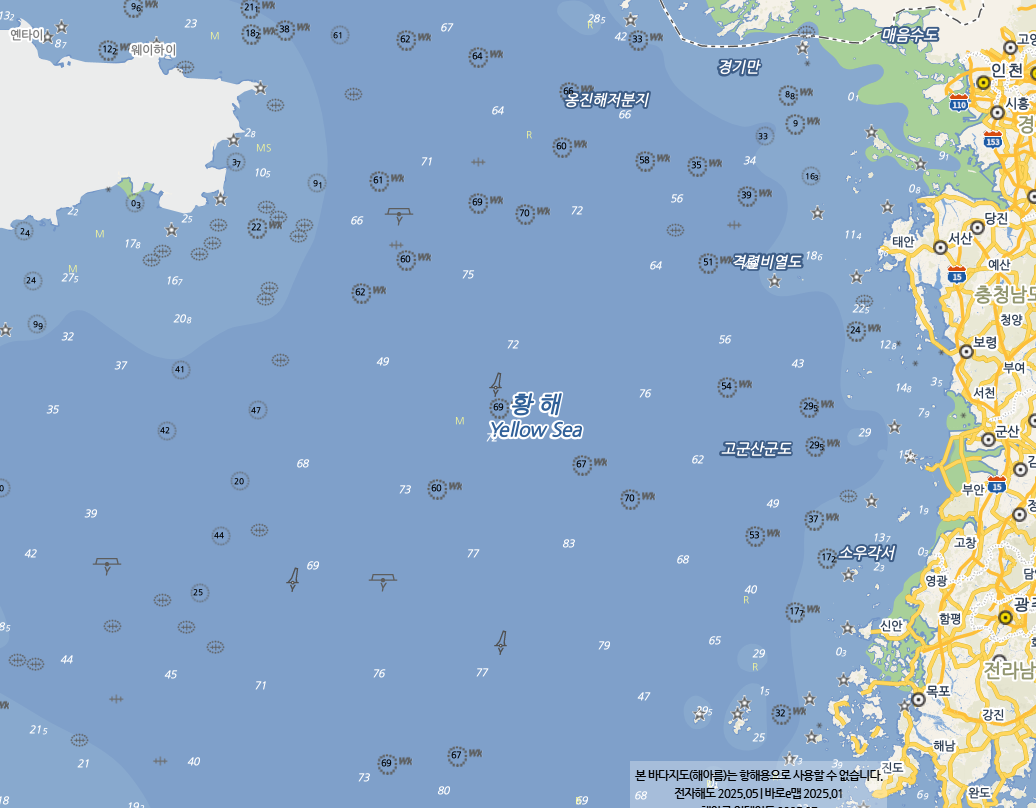Click the Yellow Sea label
Screen dimensions: 1036x808
[536, 430]
